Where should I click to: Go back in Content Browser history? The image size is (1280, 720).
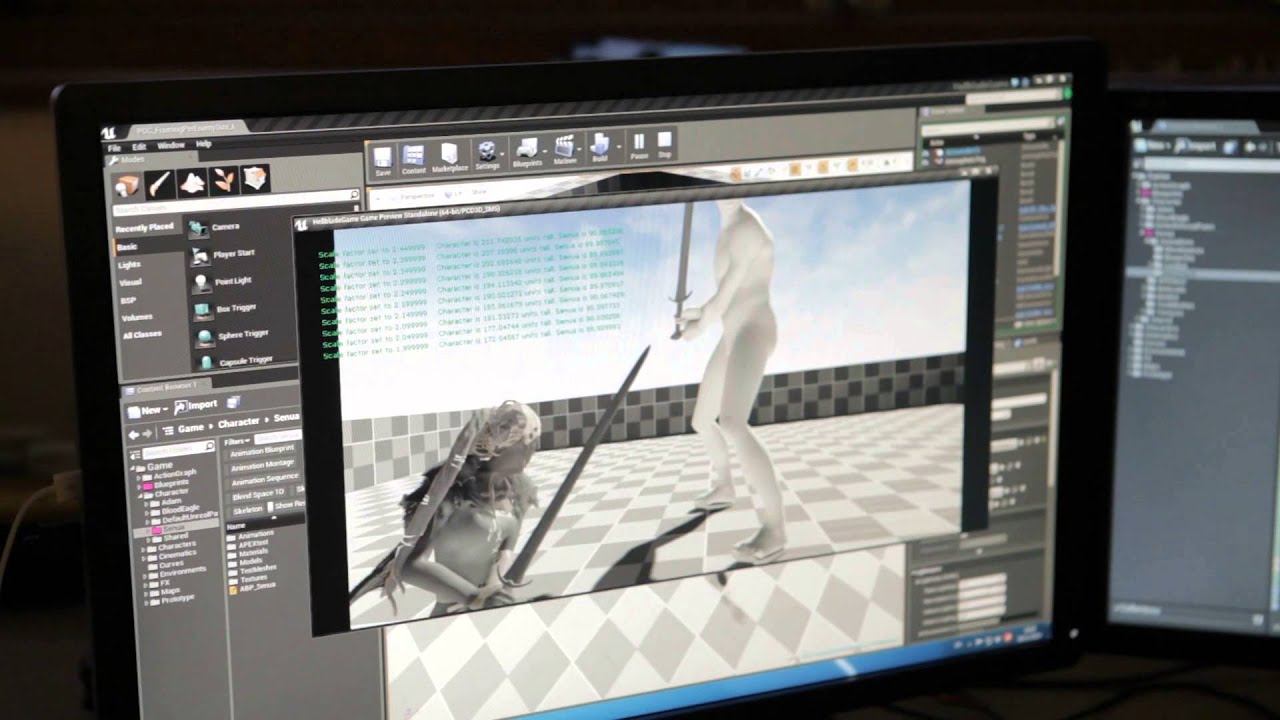coord(133,433)
